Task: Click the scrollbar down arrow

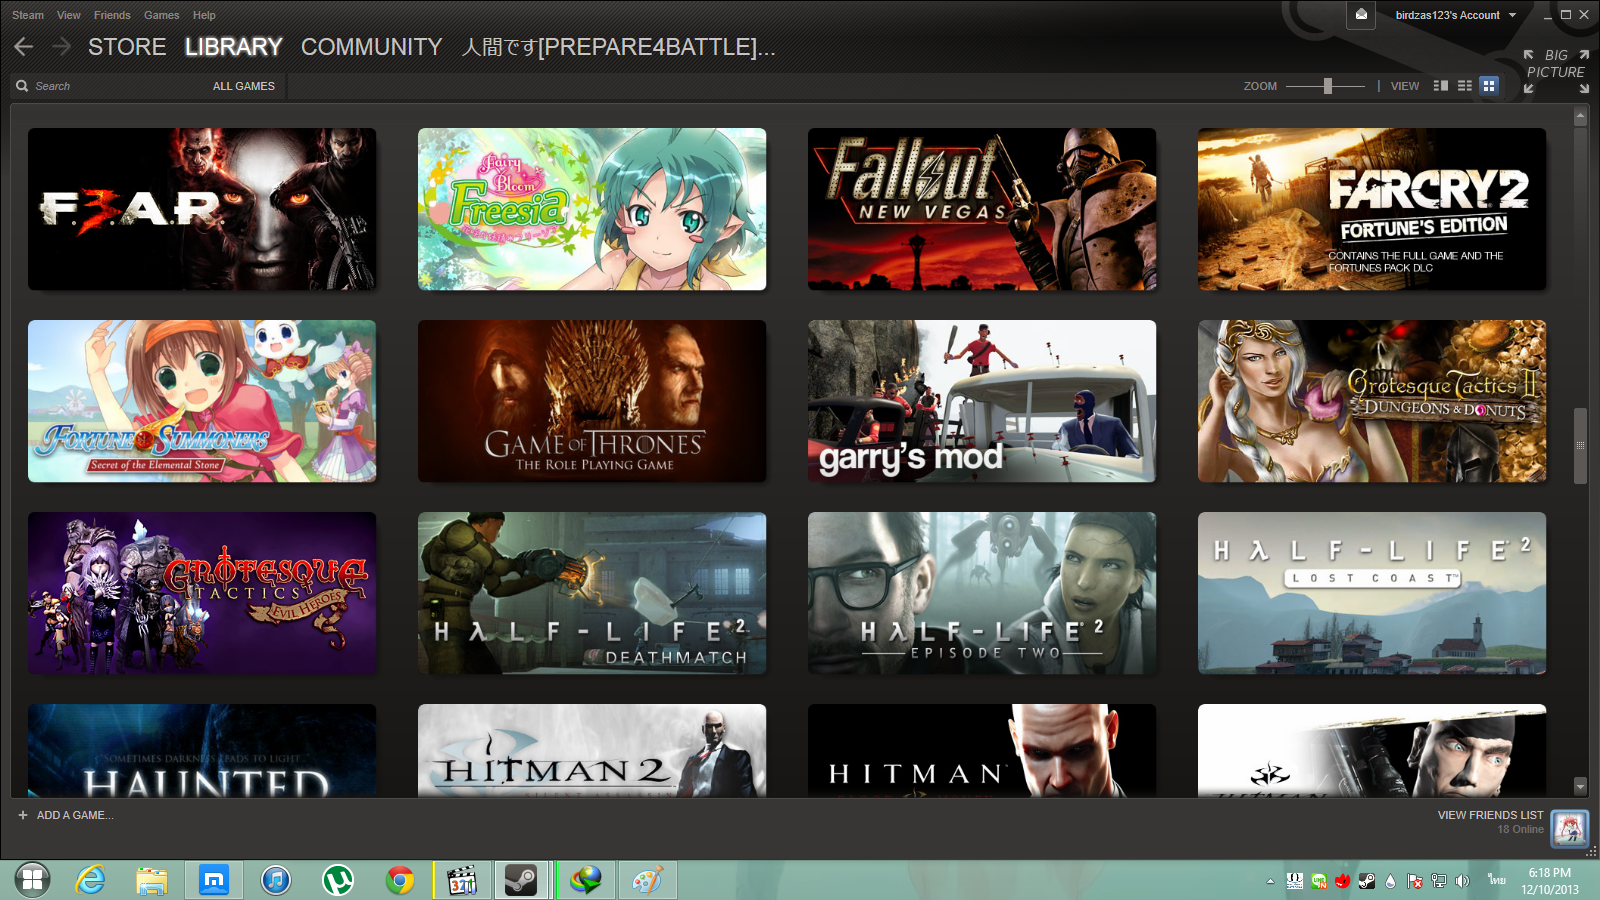Action: [1580, 786]
